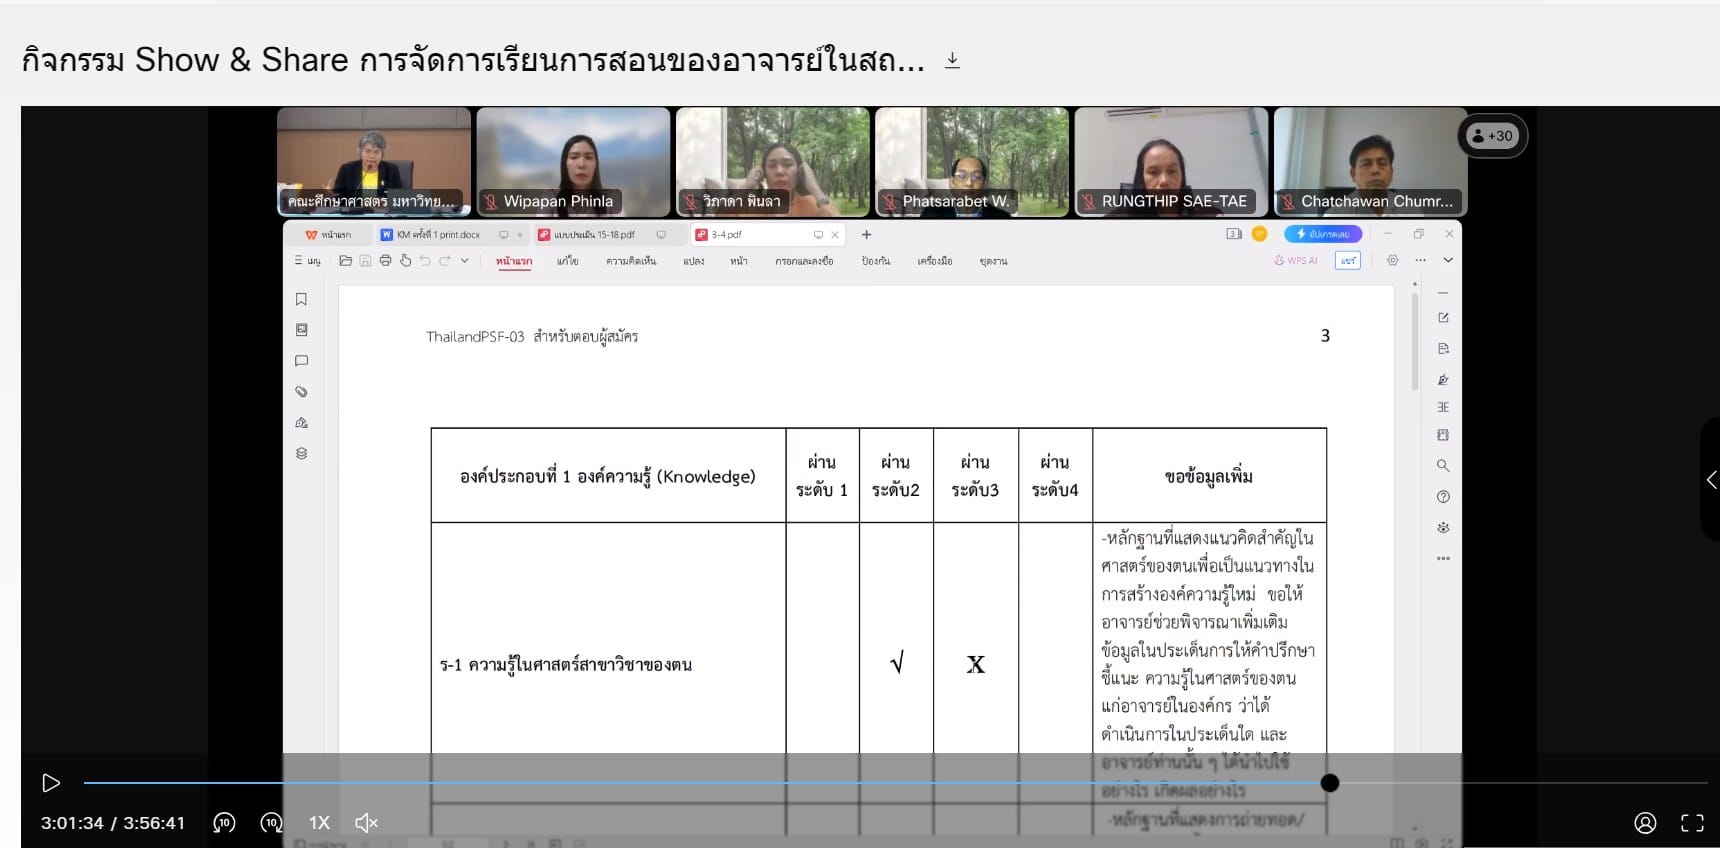Collapse the WPS ribbon with chevron
This screenshot has width=1720, height=848.
click(x=1448, y=261)
